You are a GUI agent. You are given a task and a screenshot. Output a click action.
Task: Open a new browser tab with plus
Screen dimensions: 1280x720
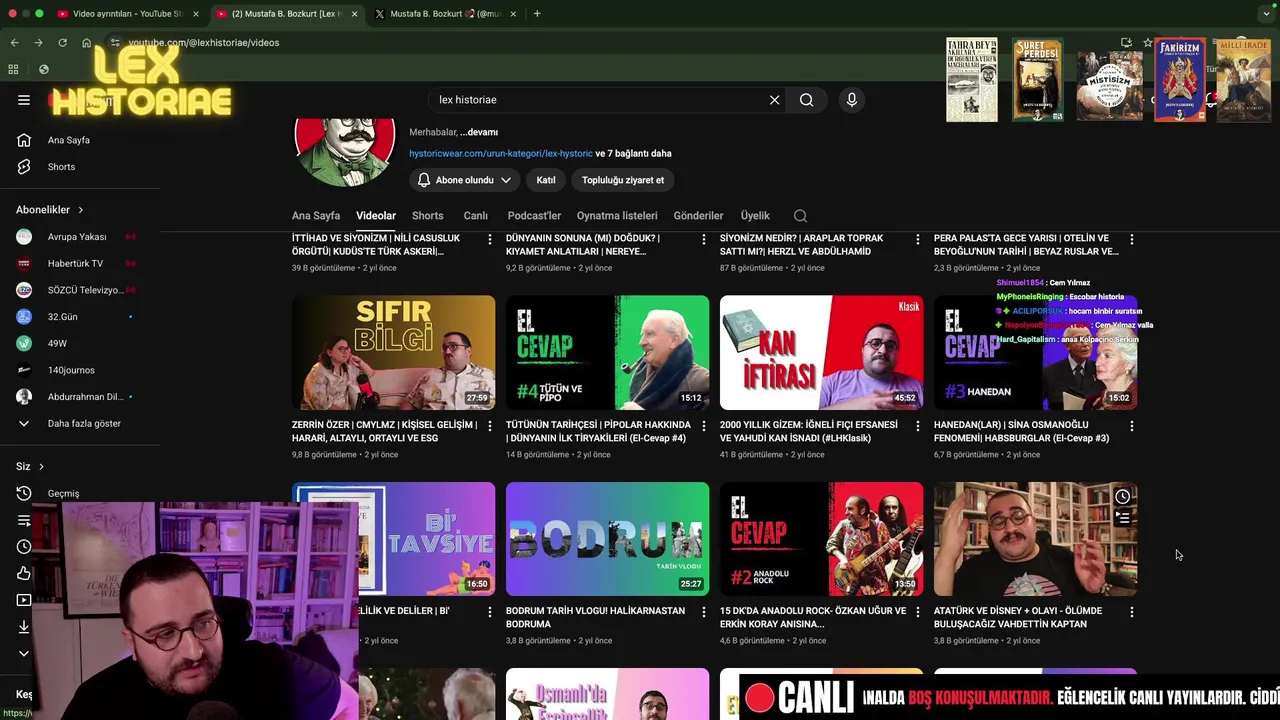[537, 14]
